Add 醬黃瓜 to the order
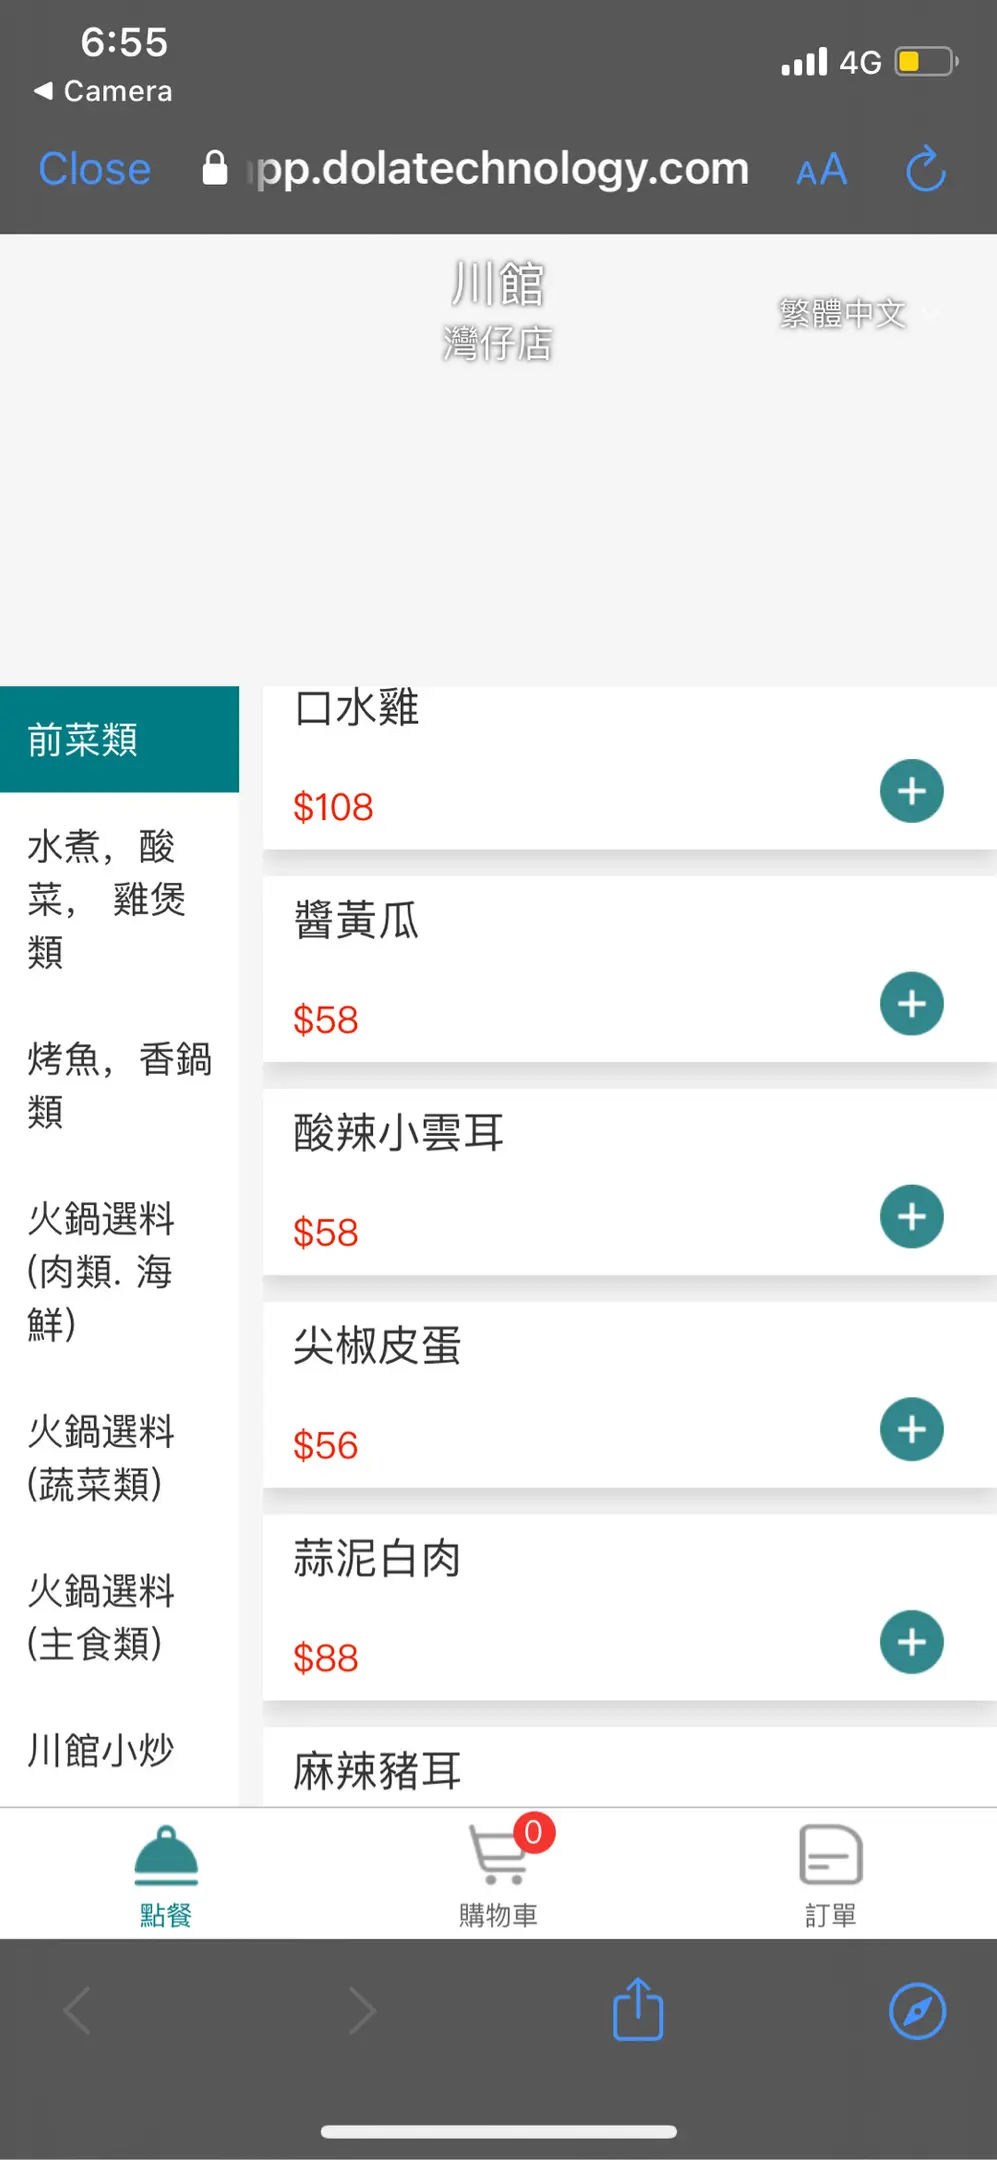997x2160 pixels. tap(911, 1004)
